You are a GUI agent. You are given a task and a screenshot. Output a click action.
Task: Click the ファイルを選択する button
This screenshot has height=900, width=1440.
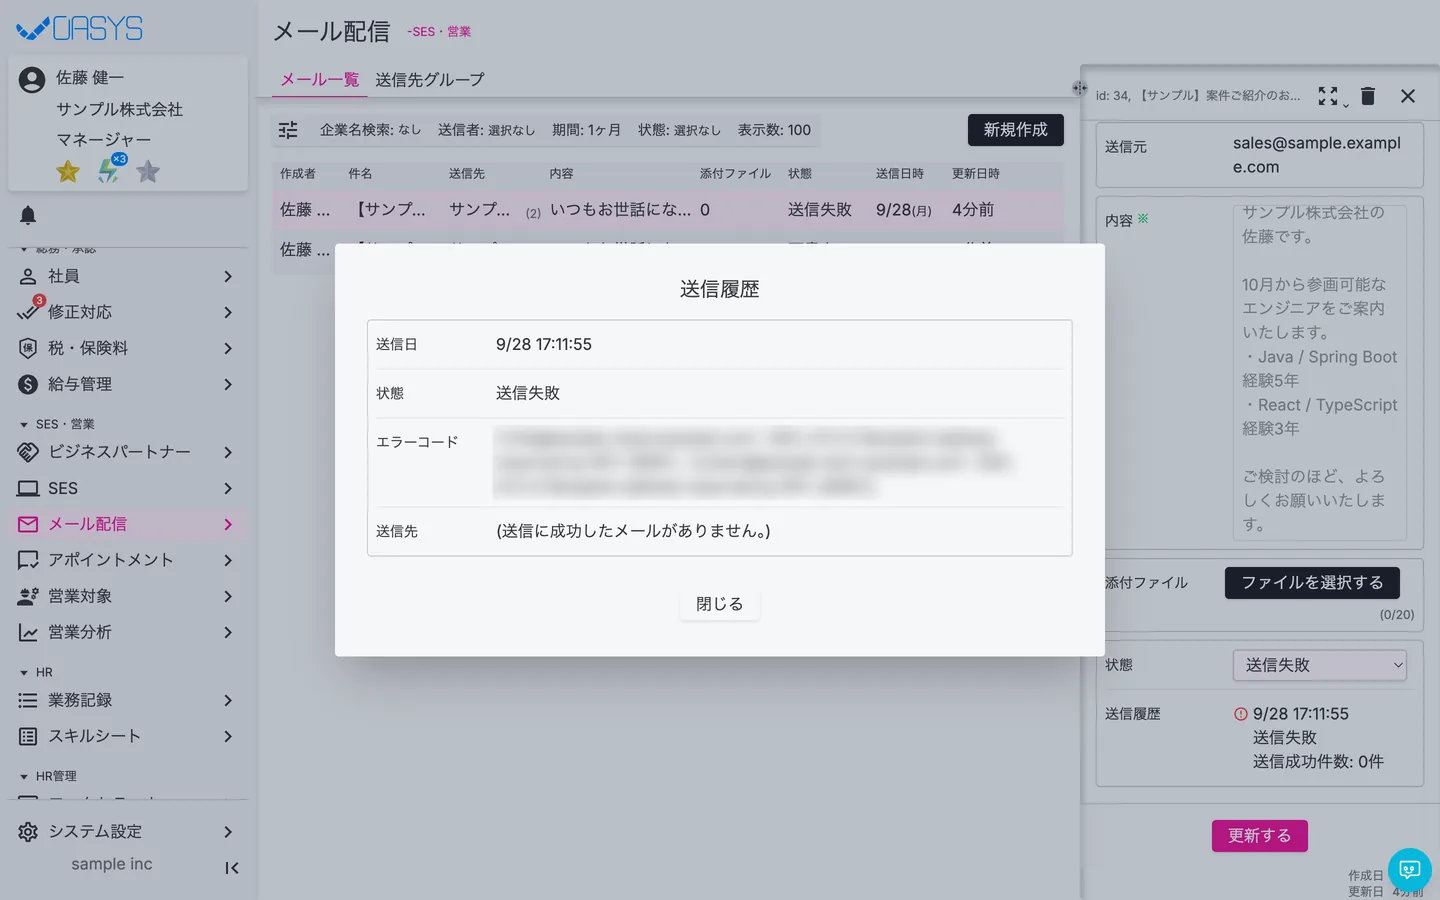pos(1312,583)
